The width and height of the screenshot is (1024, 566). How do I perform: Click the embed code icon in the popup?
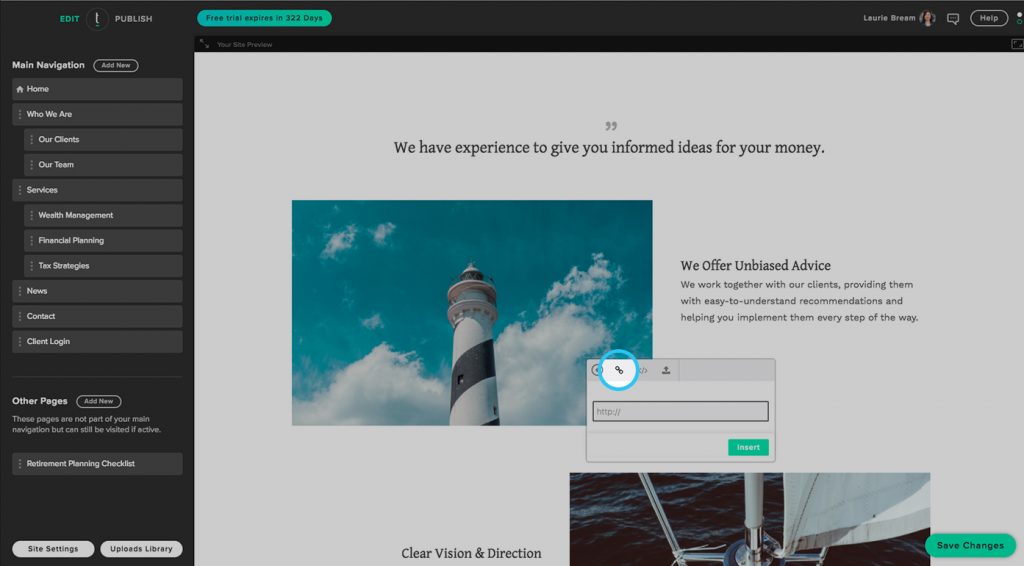(643, 370)
